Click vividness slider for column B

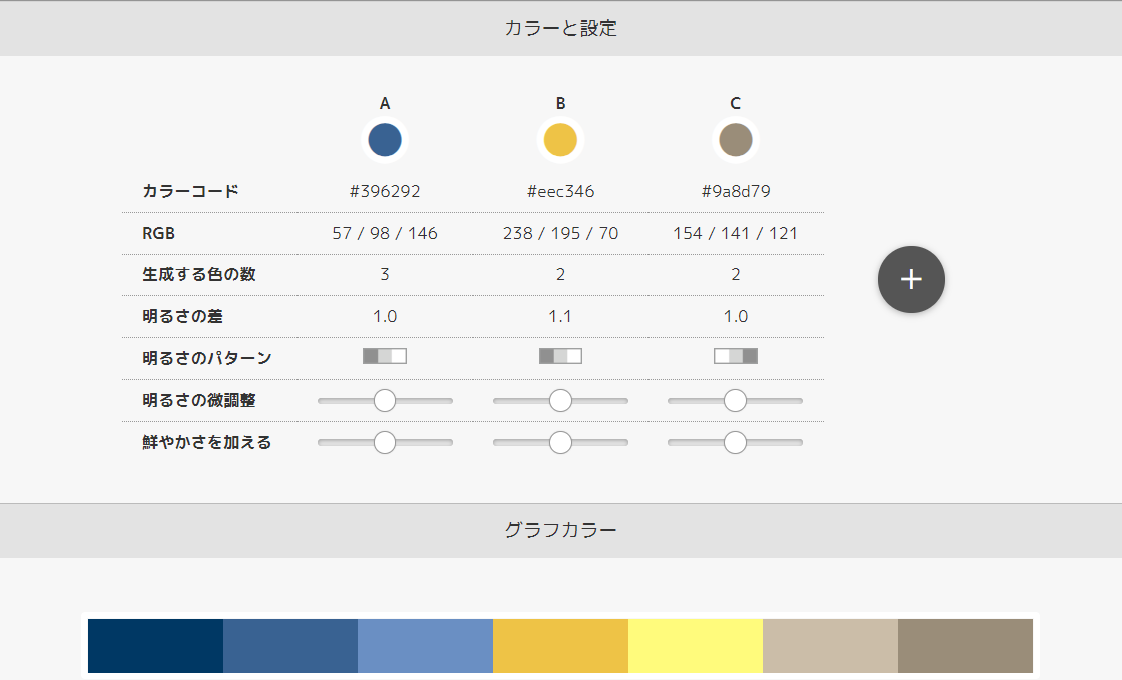click(560, 442)
